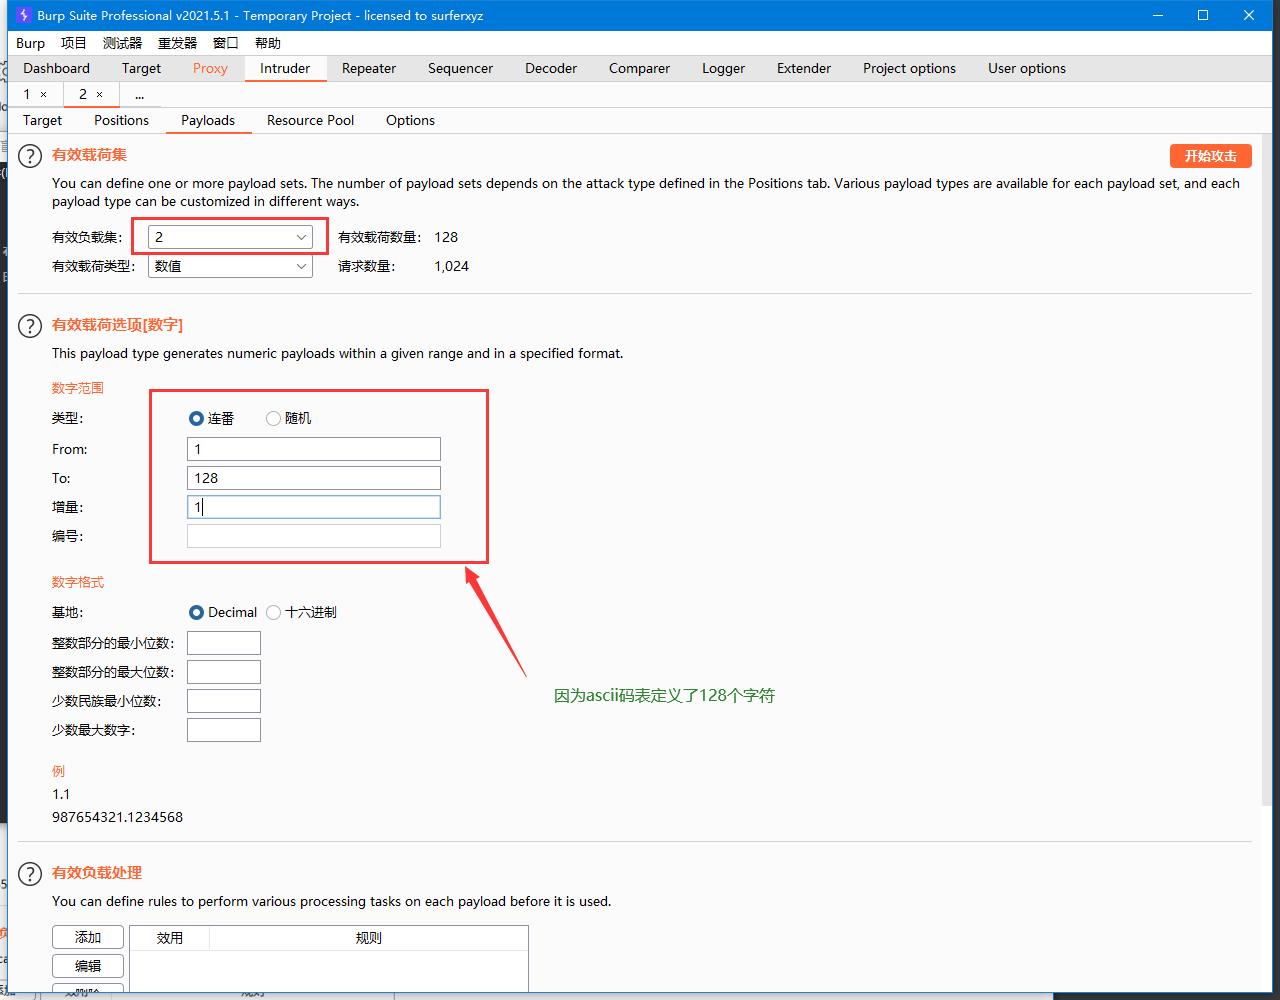Open help for 有效负载处理 section
This screenshot has height=1000, width=1280.
coord(31,874)
